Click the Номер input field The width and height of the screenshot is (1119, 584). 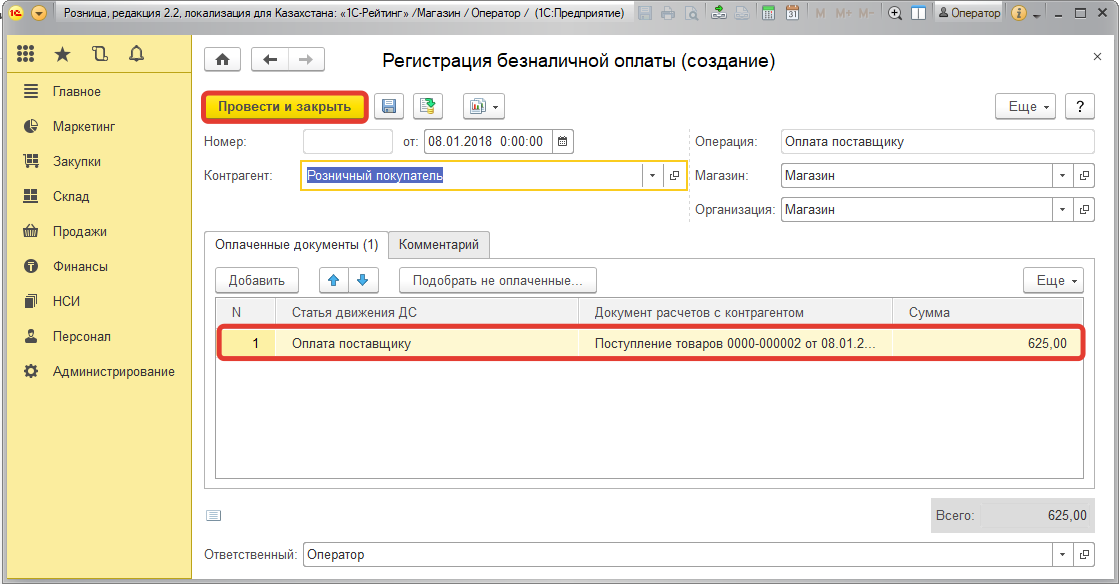(x=347, y=142)
